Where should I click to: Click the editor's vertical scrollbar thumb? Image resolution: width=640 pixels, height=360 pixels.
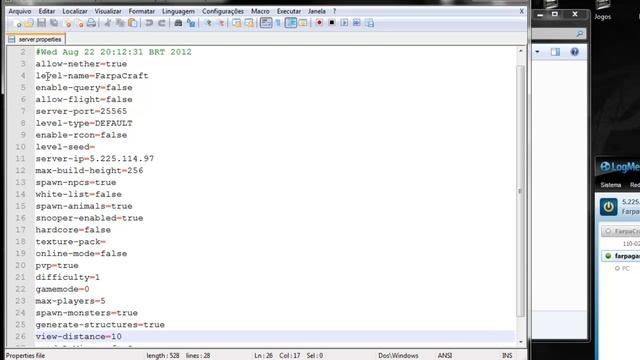pos(520,191)
